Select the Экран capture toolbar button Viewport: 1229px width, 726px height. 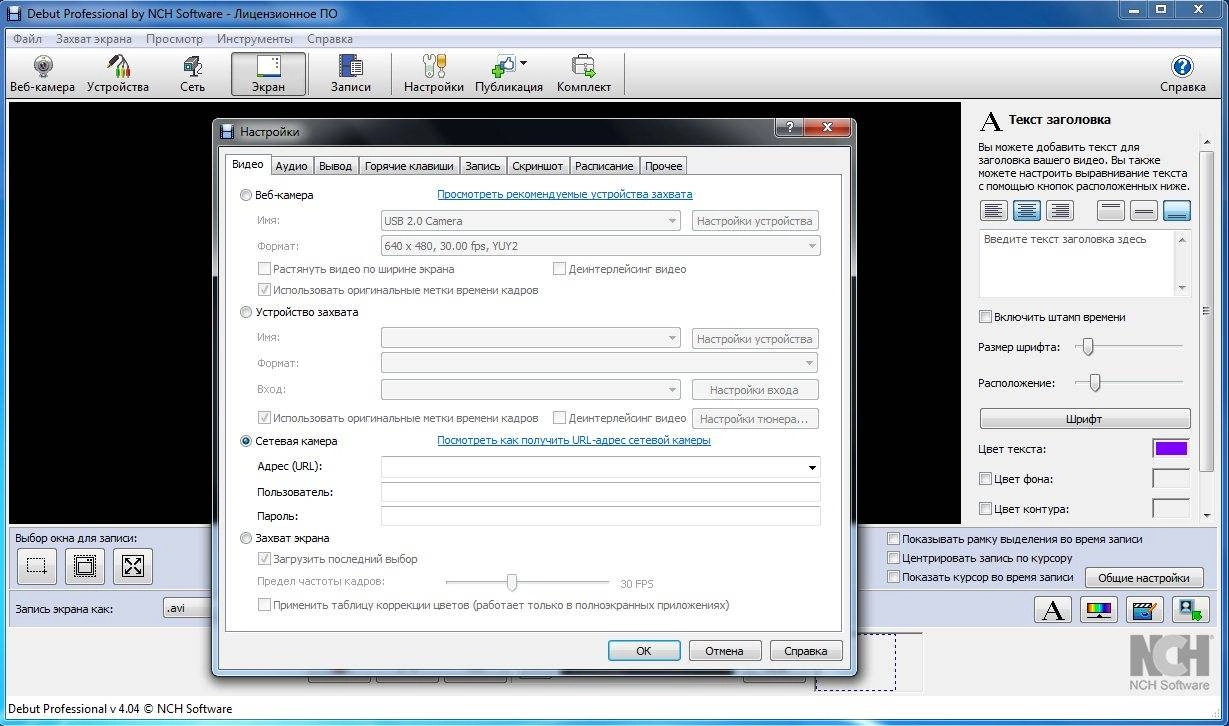268,74
